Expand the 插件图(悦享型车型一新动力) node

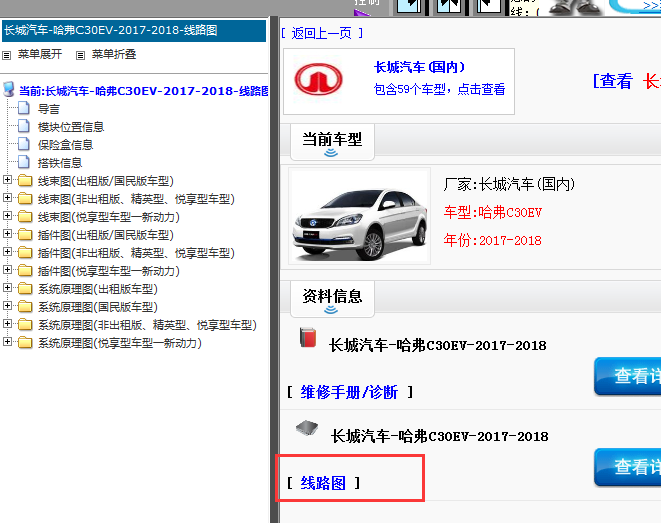click(x=7, y=269)
